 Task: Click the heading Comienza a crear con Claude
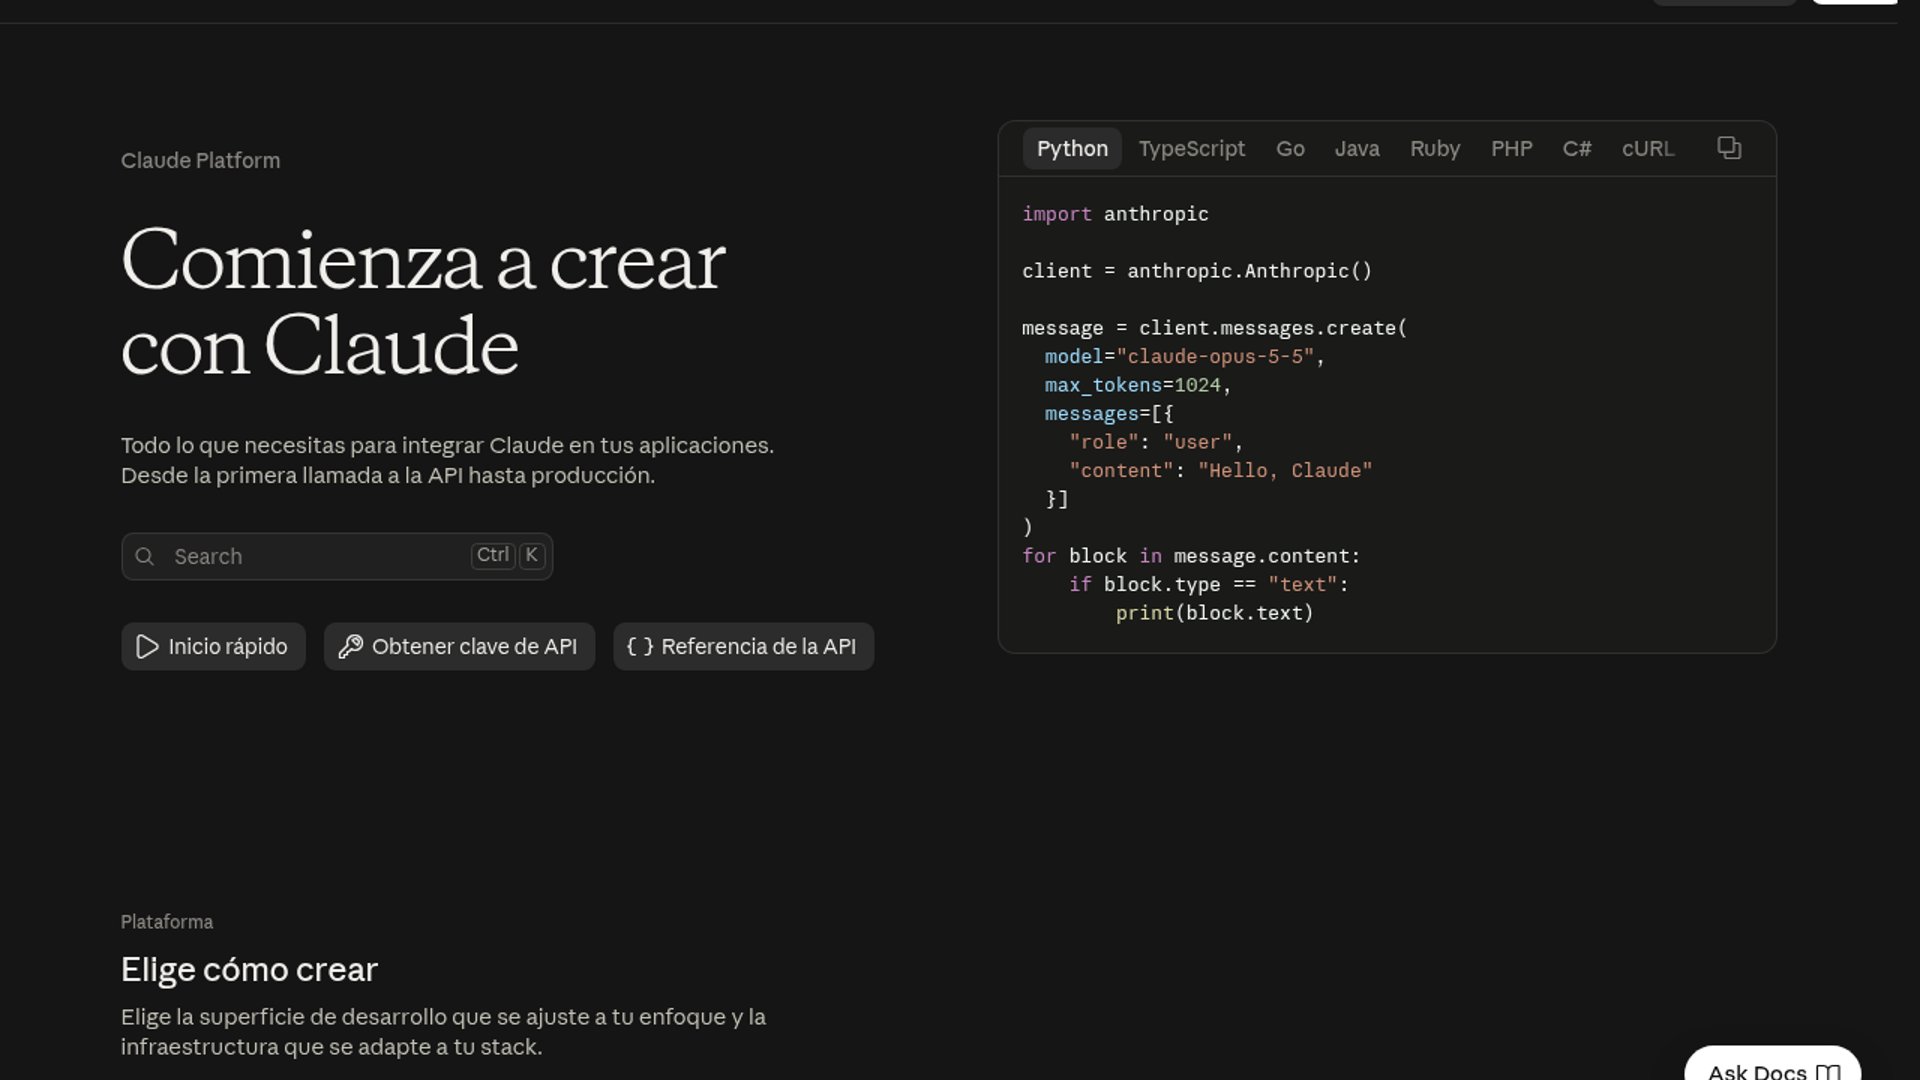(x=423, y=303)
